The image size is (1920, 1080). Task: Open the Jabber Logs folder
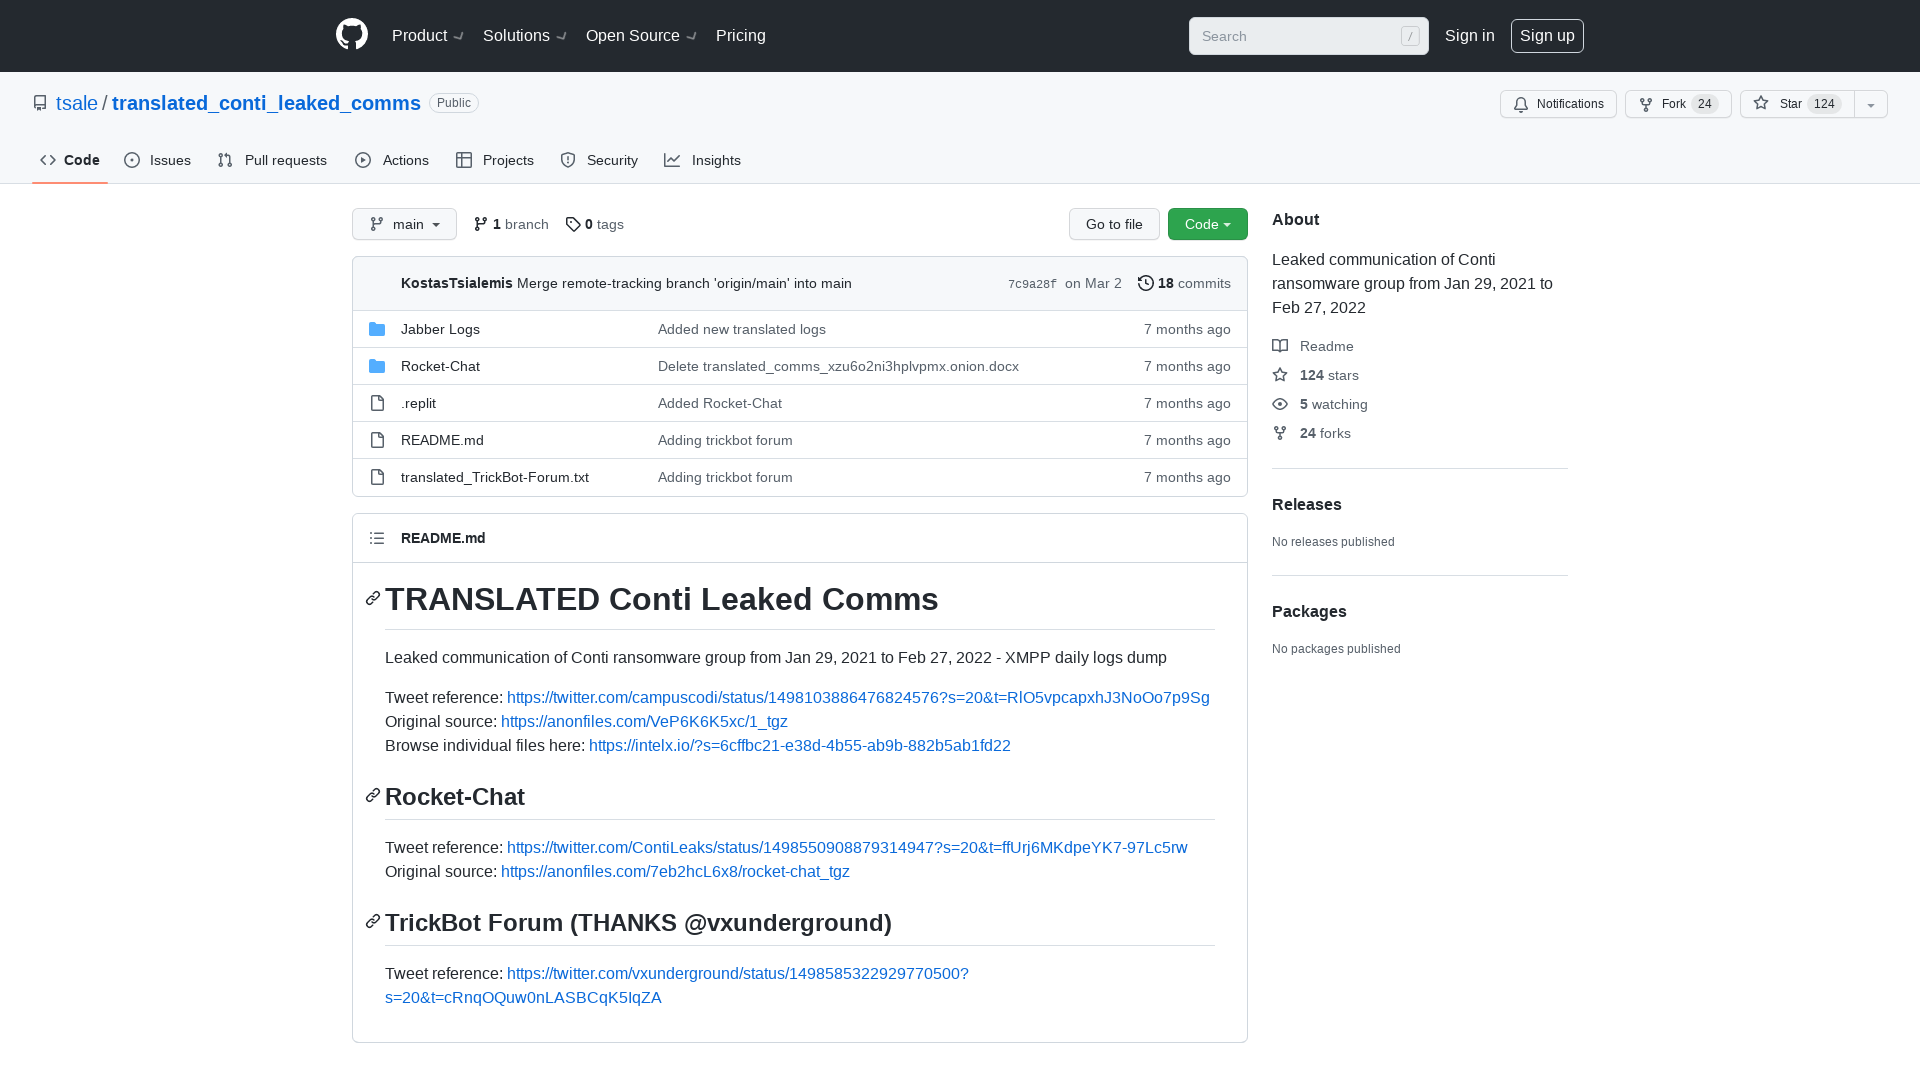coord(440,329)
